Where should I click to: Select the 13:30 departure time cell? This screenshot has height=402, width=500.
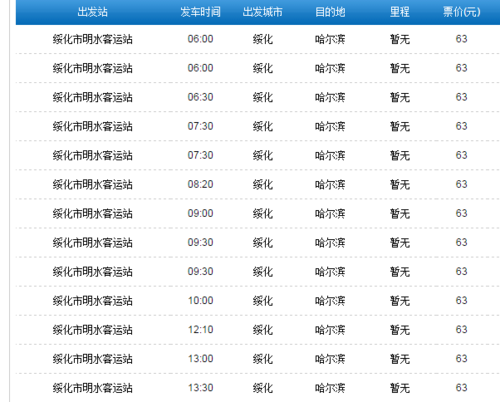(200, 388)
